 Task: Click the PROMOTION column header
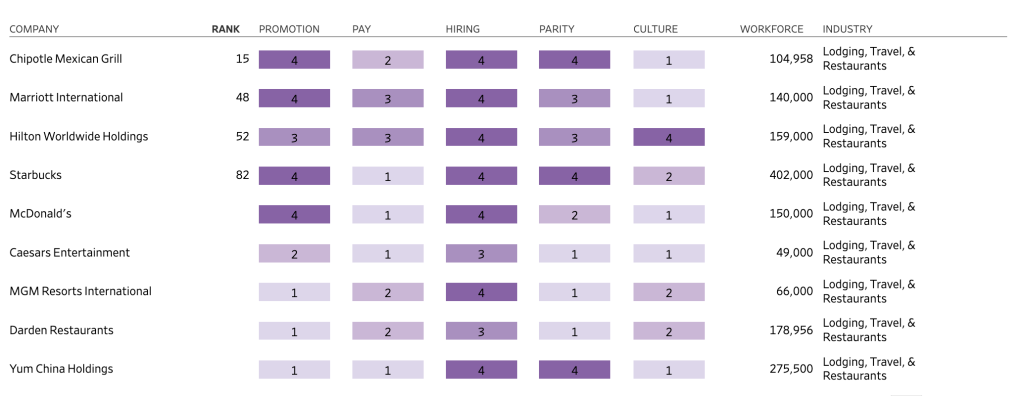pos(289,29)
